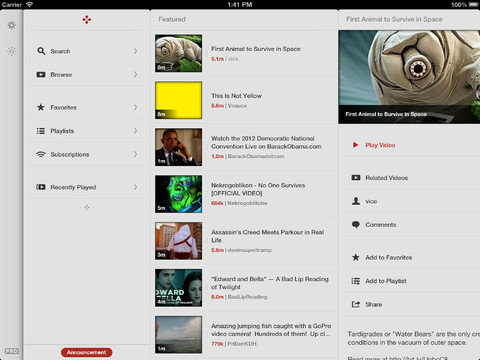
Task: Select 'Nekrogoblikon - No One Survives' title
Action: [258, 189]
